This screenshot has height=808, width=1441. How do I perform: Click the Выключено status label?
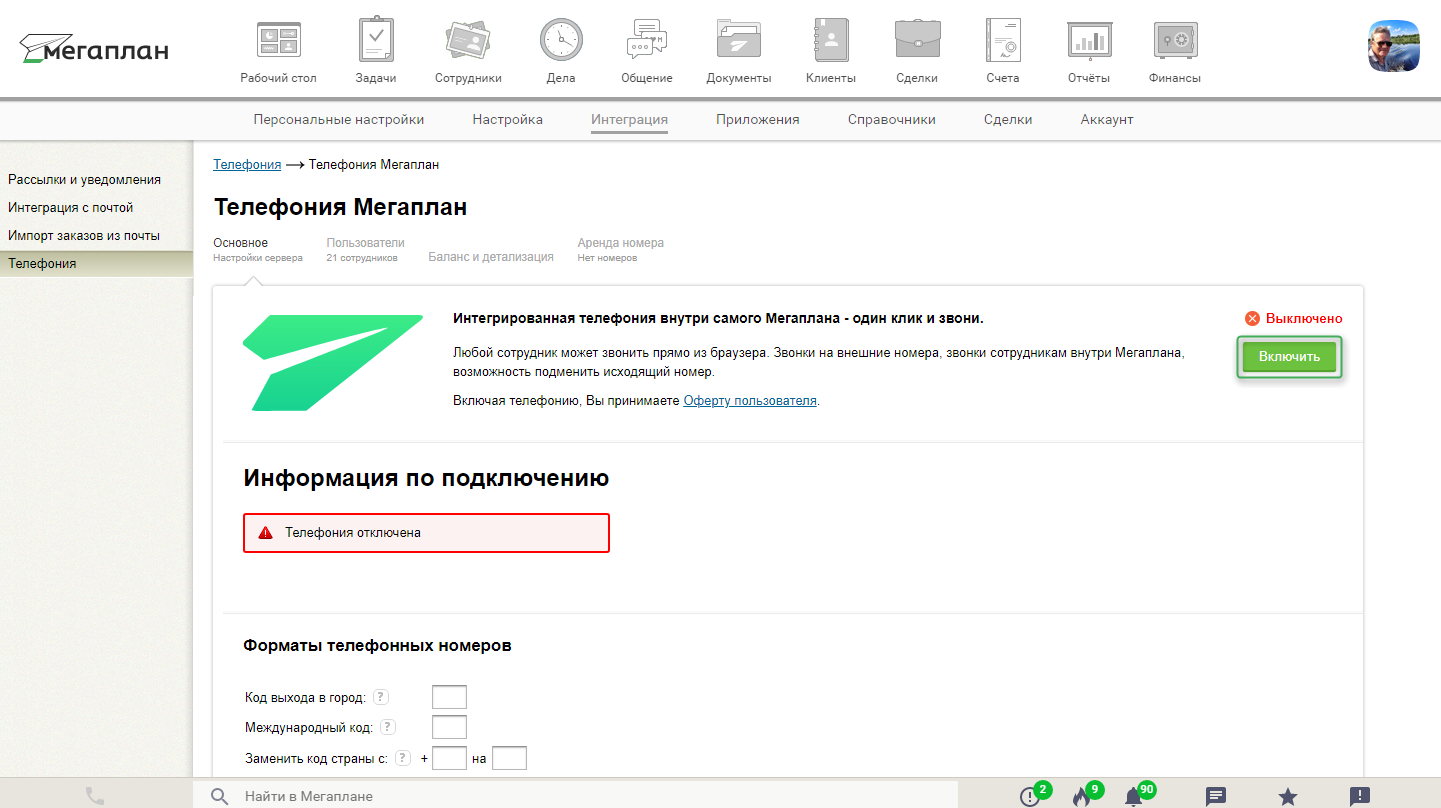click(1304, 318)
